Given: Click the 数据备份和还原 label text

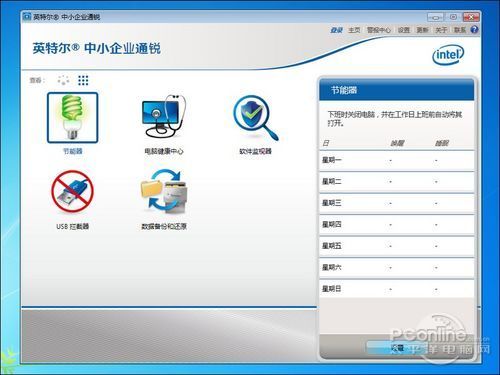Looking at the screenshot, I should 164,226.
